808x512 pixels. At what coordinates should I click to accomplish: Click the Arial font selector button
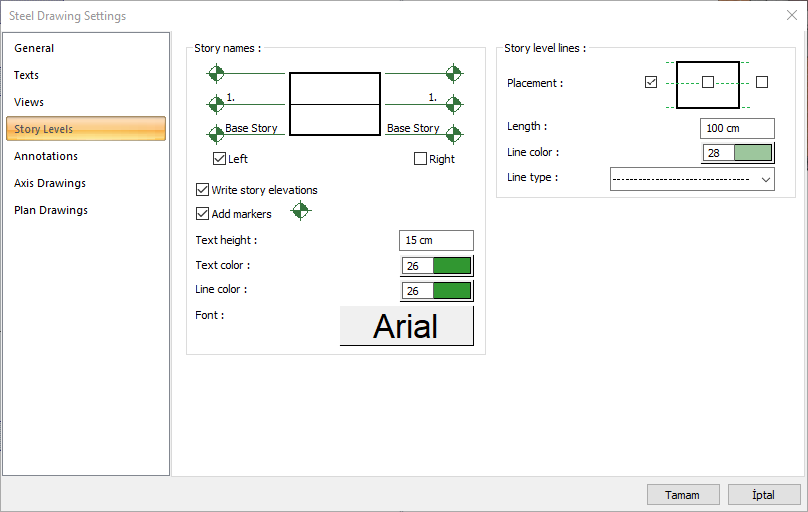click(406, 326)
